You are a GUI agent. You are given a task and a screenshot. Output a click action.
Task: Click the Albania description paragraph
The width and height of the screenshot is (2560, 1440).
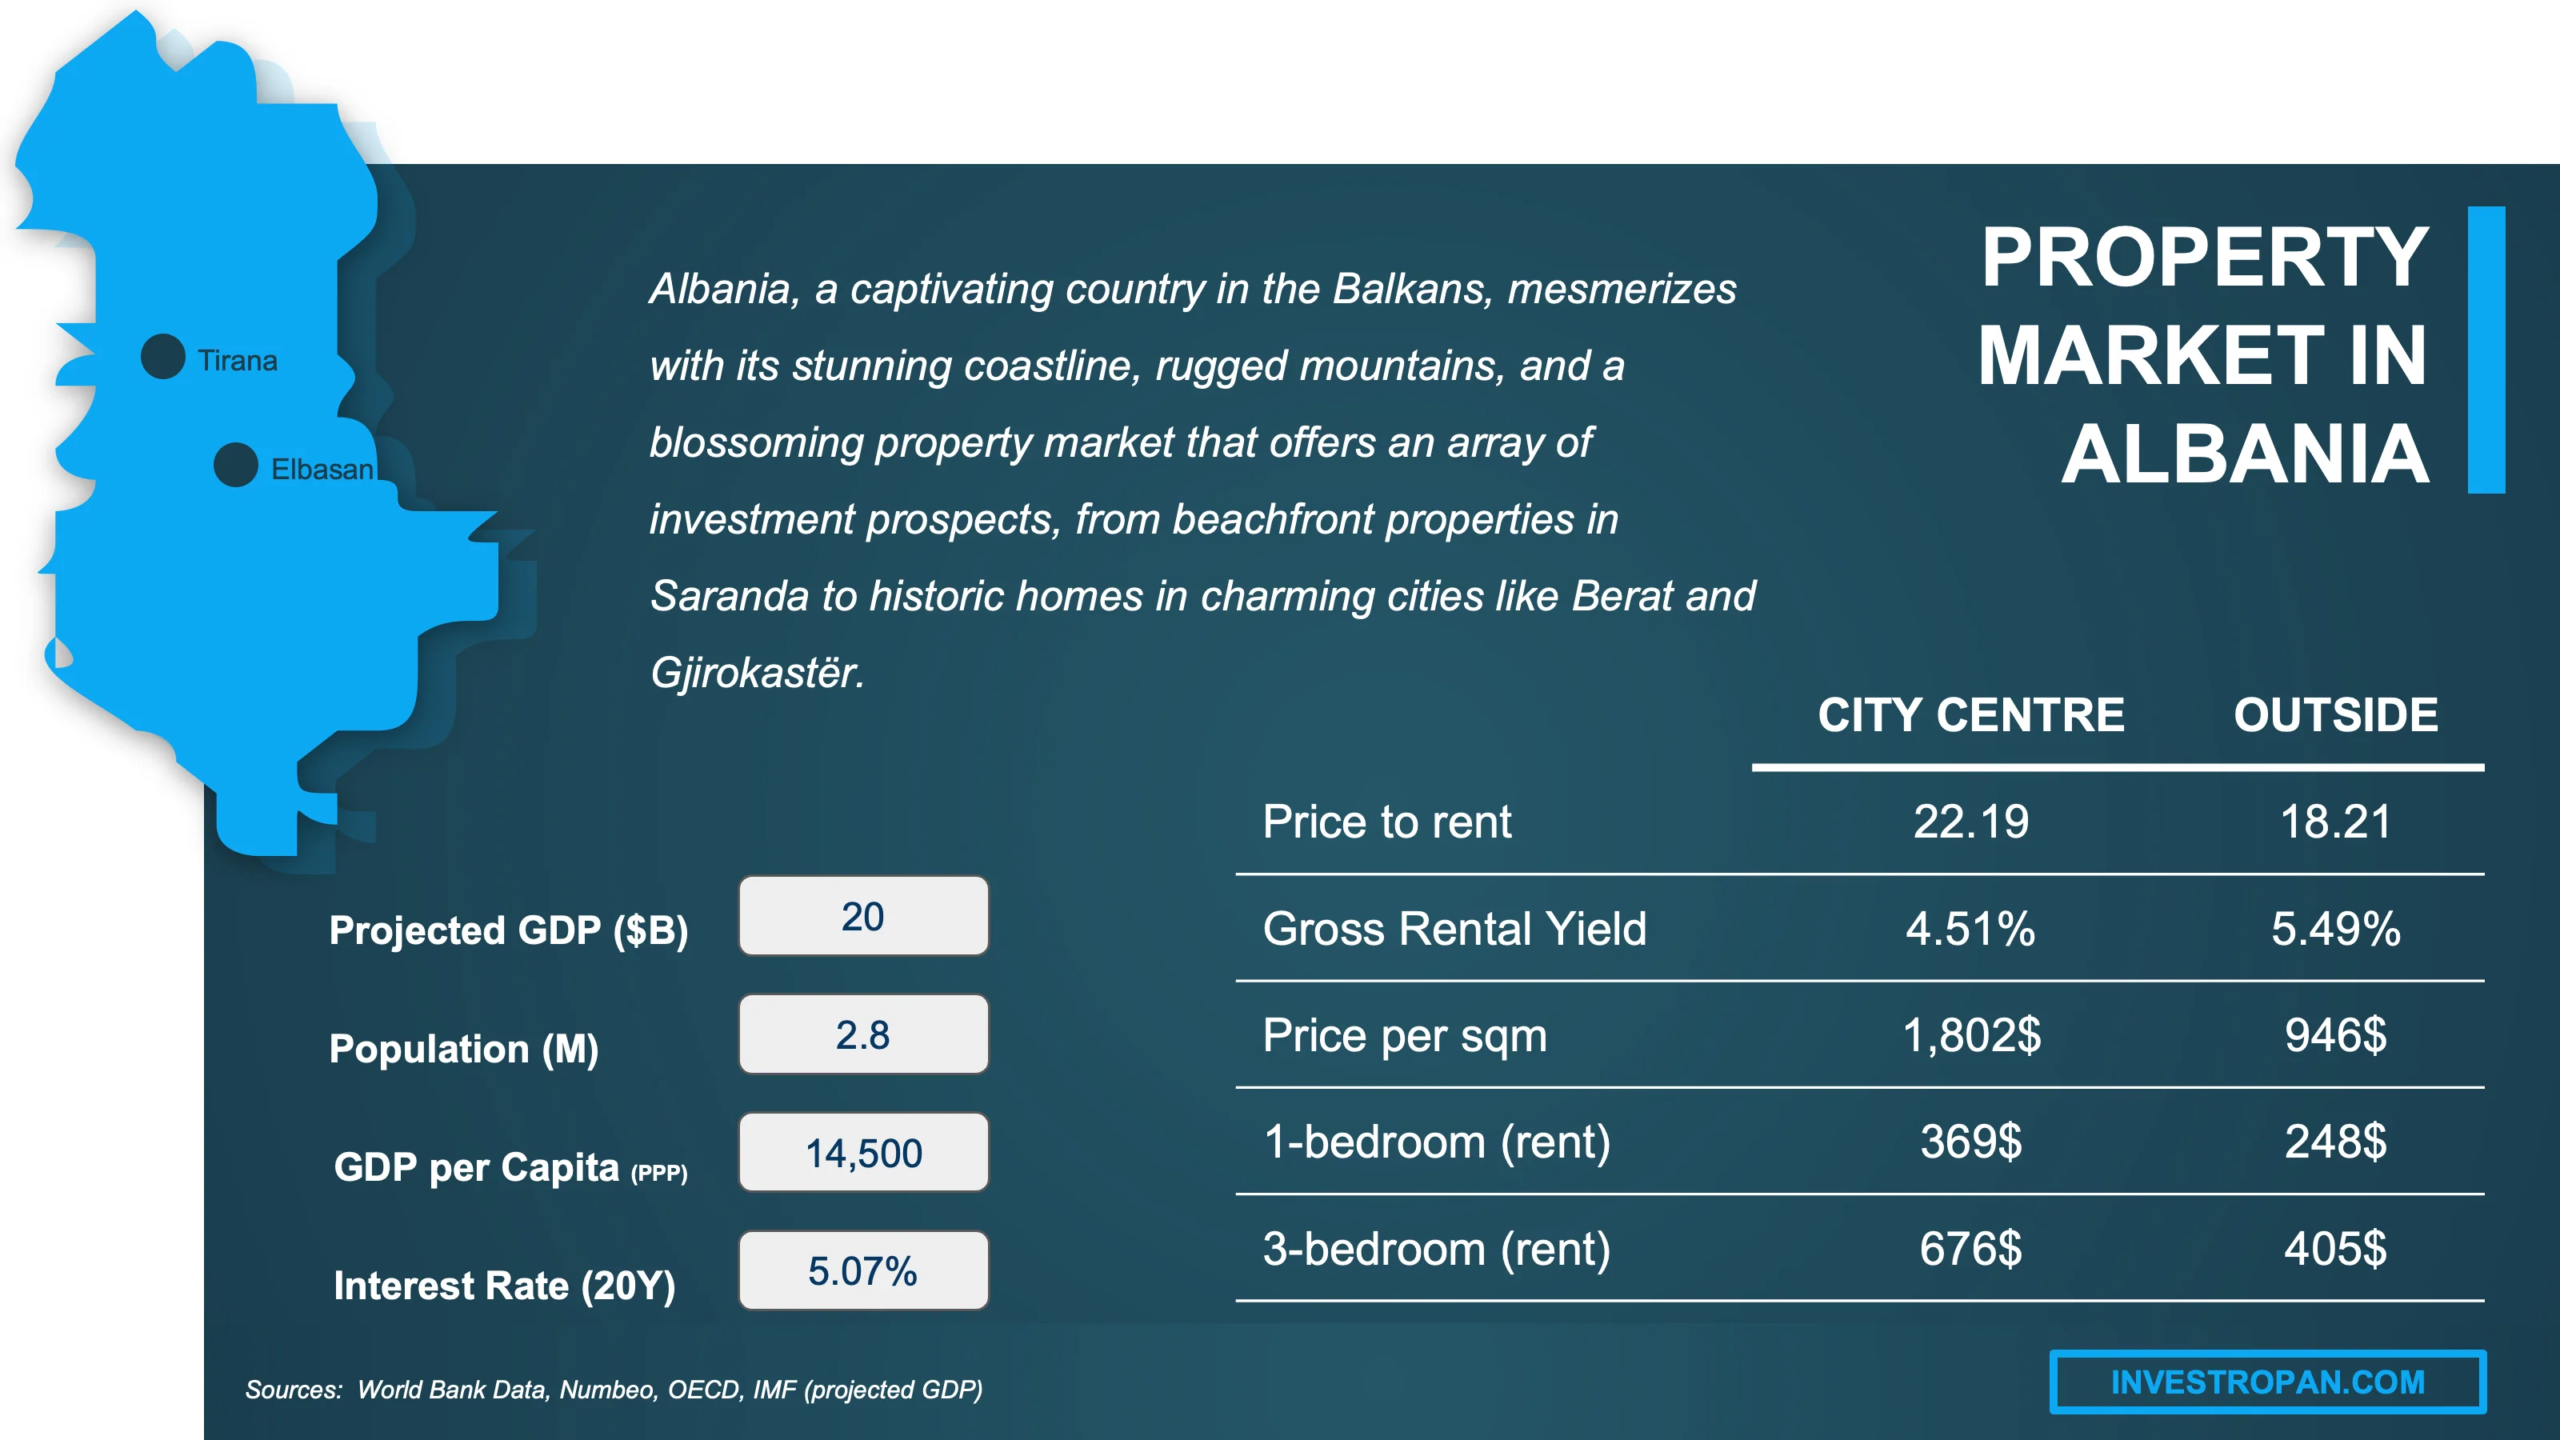(1200, 480)
